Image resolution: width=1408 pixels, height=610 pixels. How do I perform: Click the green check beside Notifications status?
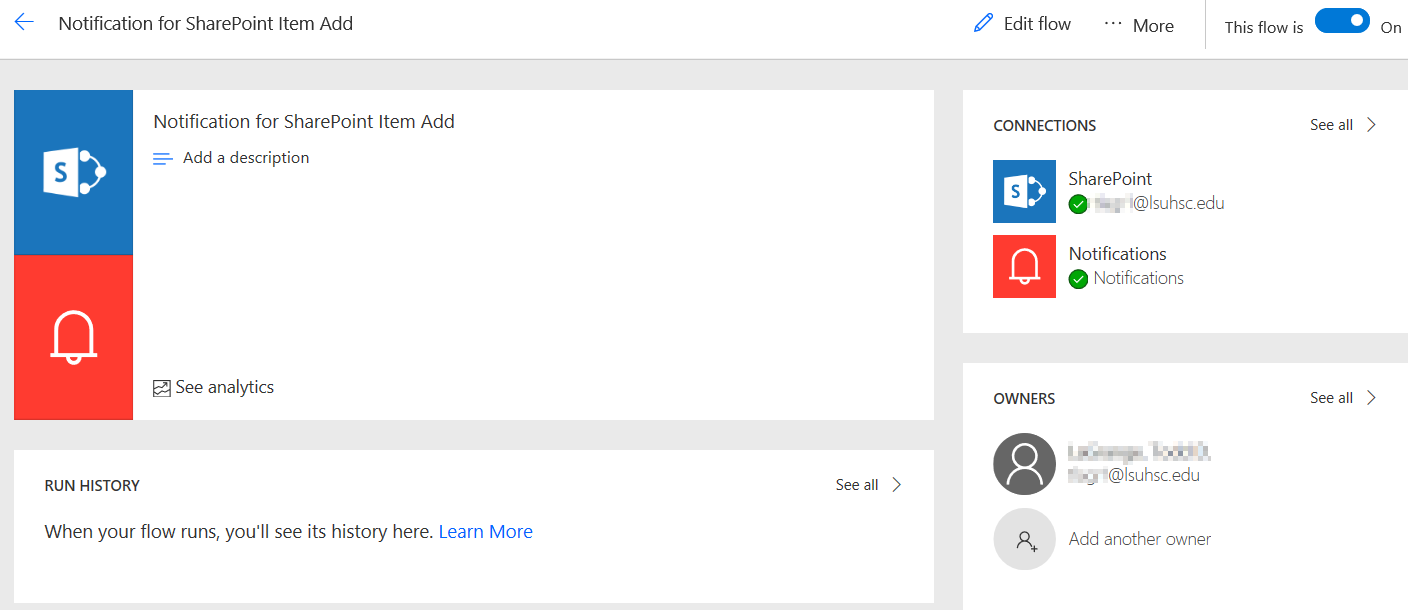tap(1078, 279)
